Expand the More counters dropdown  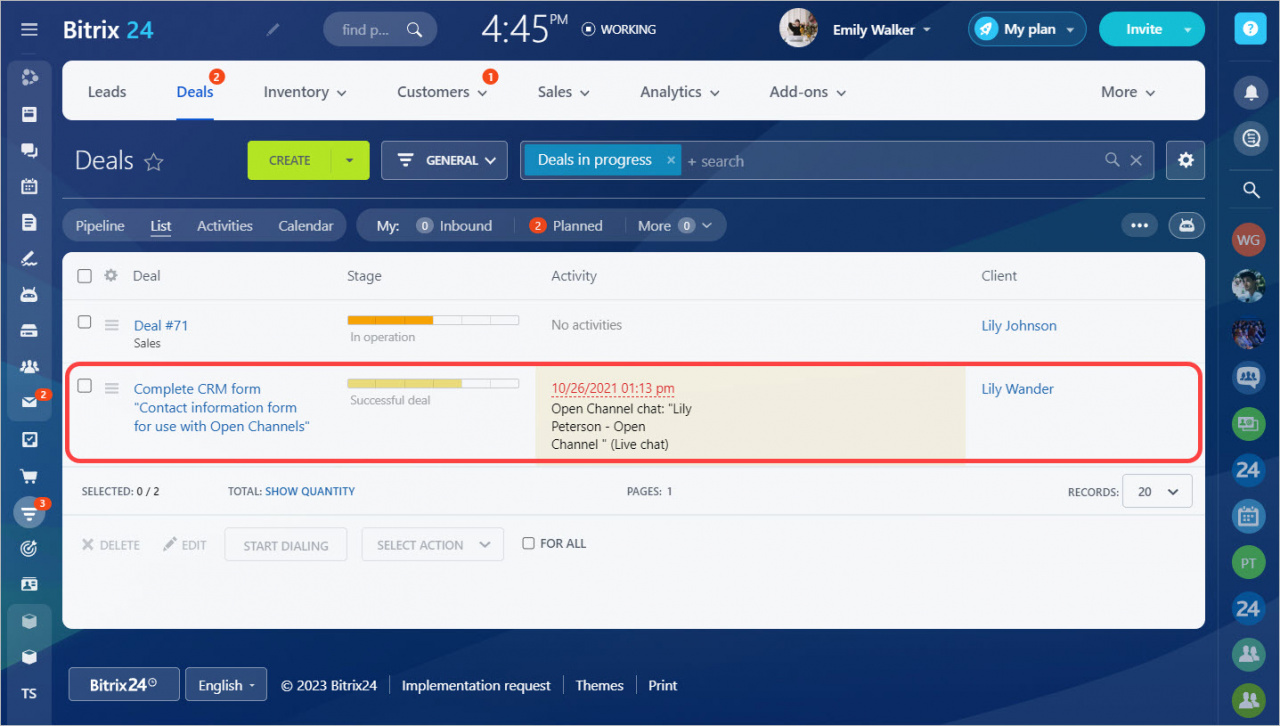[675, 226]
